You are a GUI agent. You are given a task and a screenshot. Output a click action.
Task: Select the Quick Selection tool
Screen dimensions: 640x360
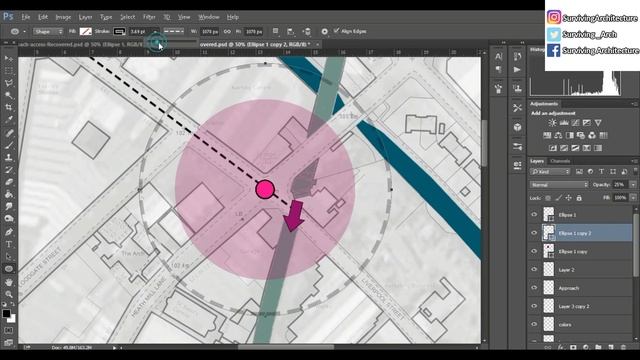click(x=9, y=95)
